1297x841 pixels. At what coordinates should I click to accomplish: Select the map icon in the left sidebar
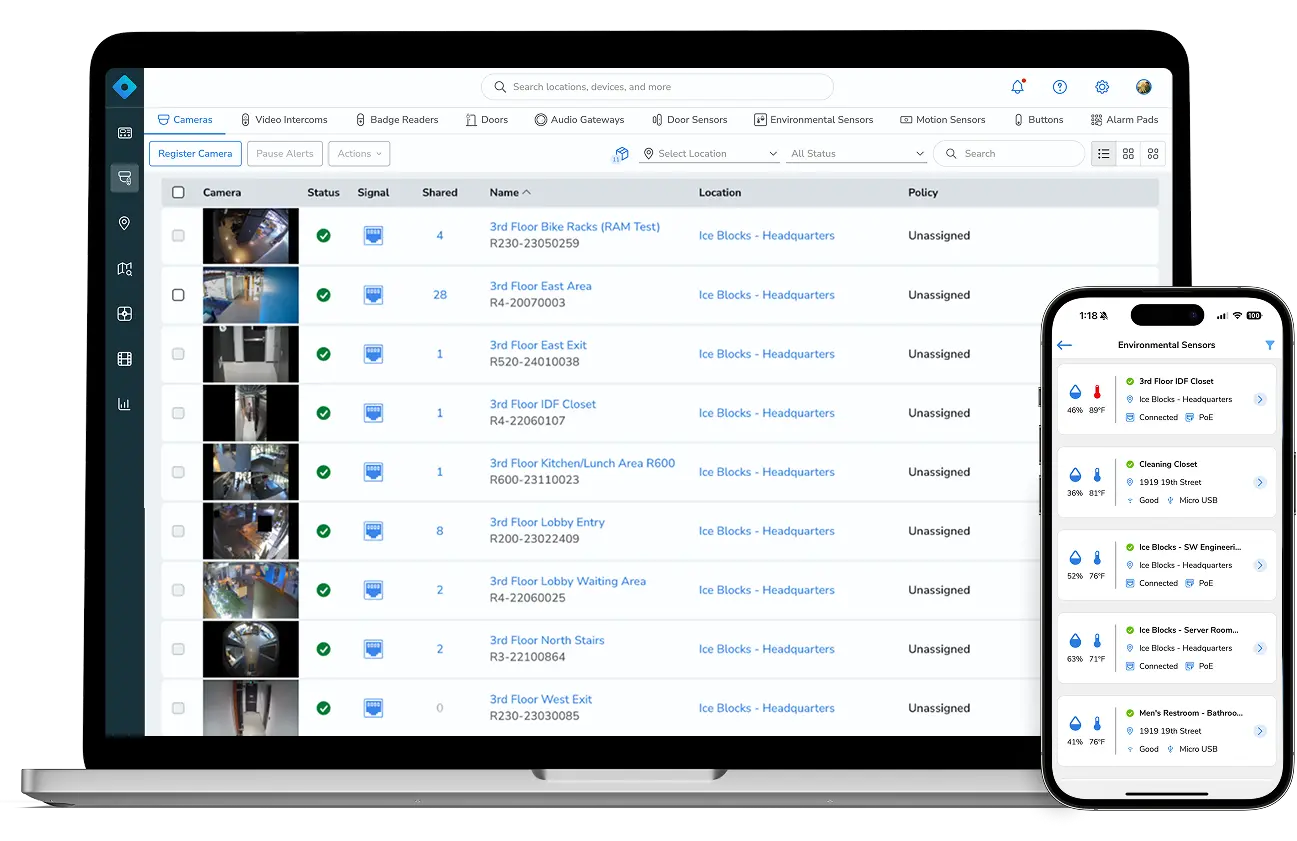(124, 268)
